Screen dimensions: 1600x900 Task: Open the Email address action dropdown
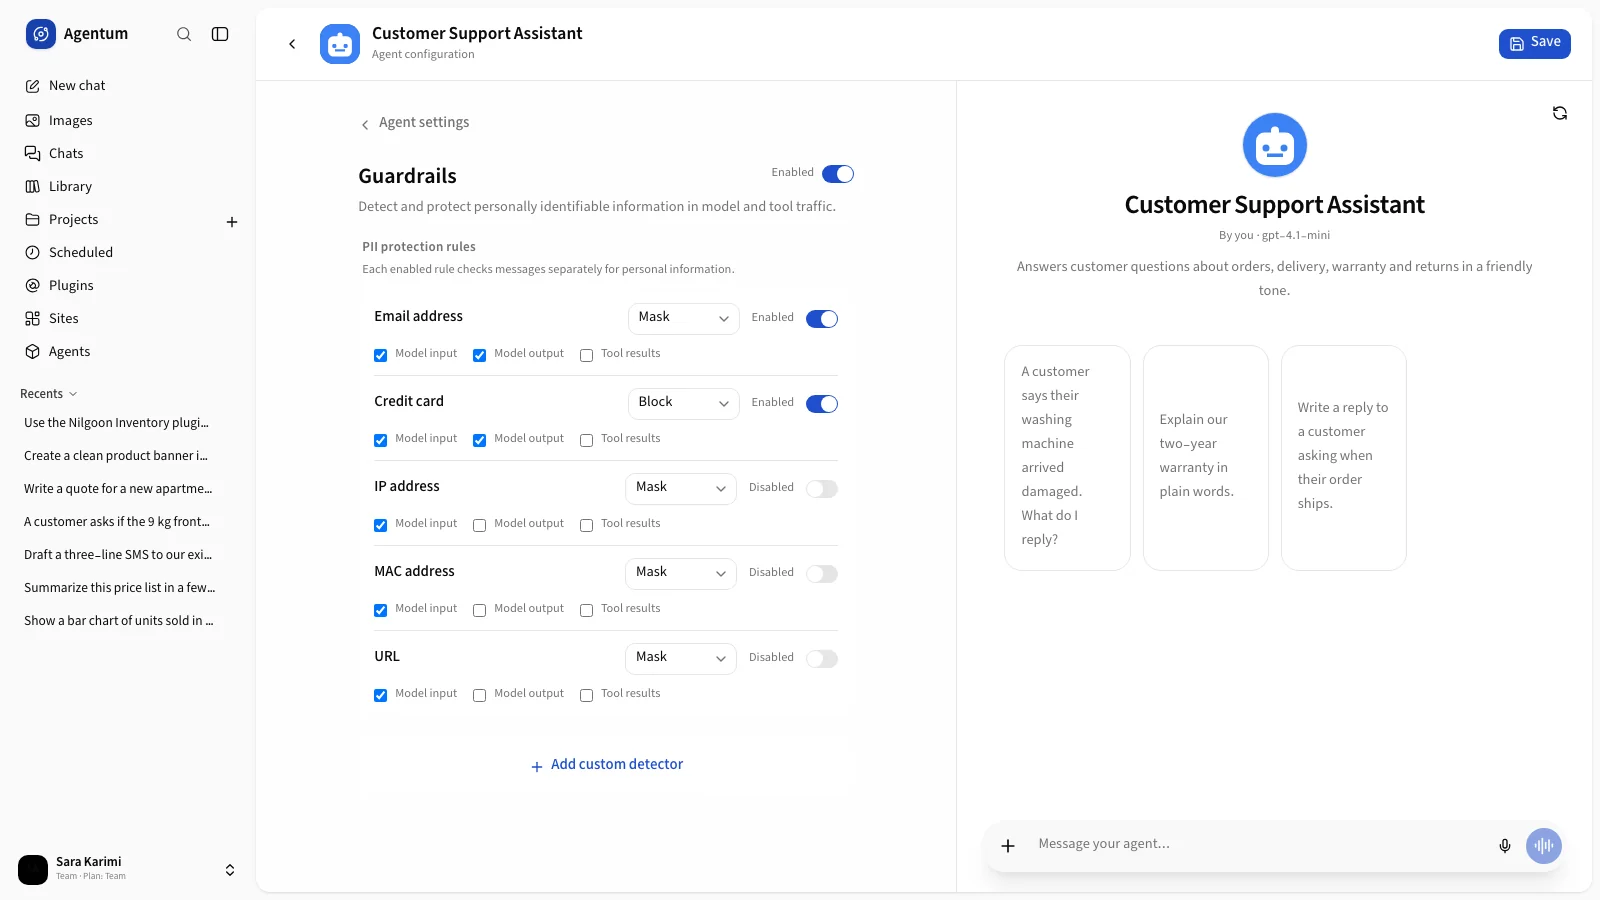(x=684, y=318)
